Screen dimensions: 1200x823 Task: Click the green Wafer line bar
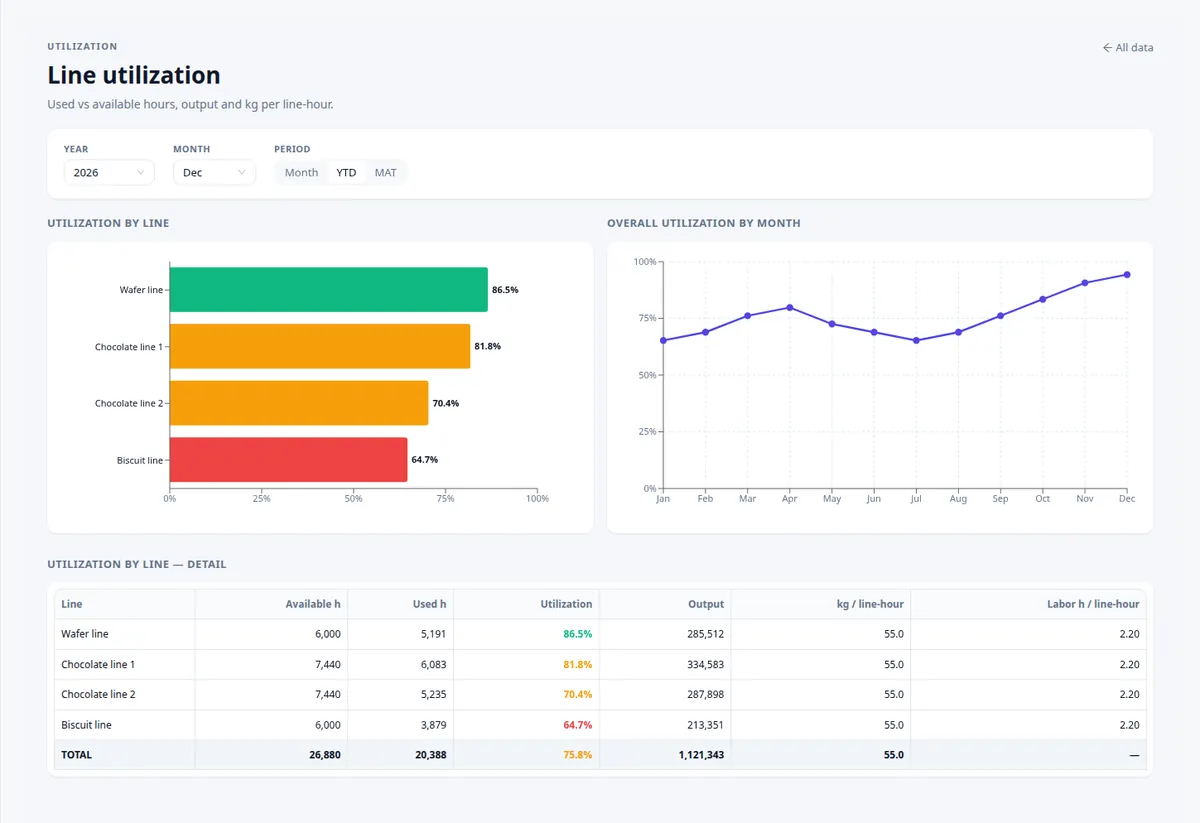[329, 289]
